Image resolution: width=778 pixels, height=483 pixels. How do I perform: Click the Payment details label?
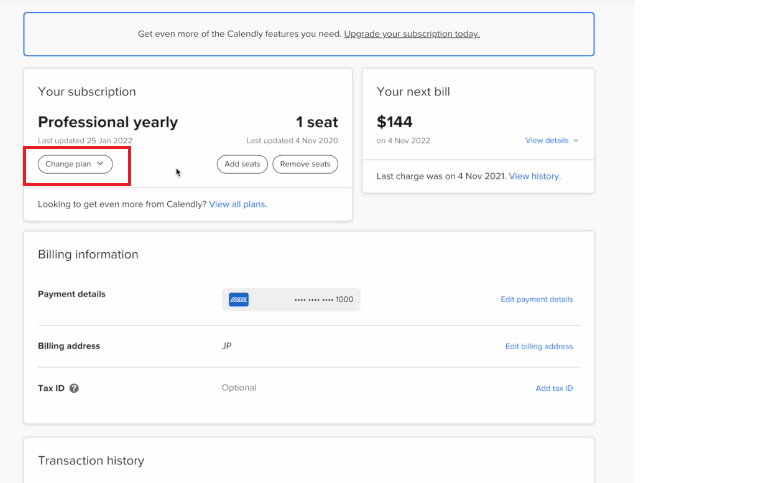71,294
